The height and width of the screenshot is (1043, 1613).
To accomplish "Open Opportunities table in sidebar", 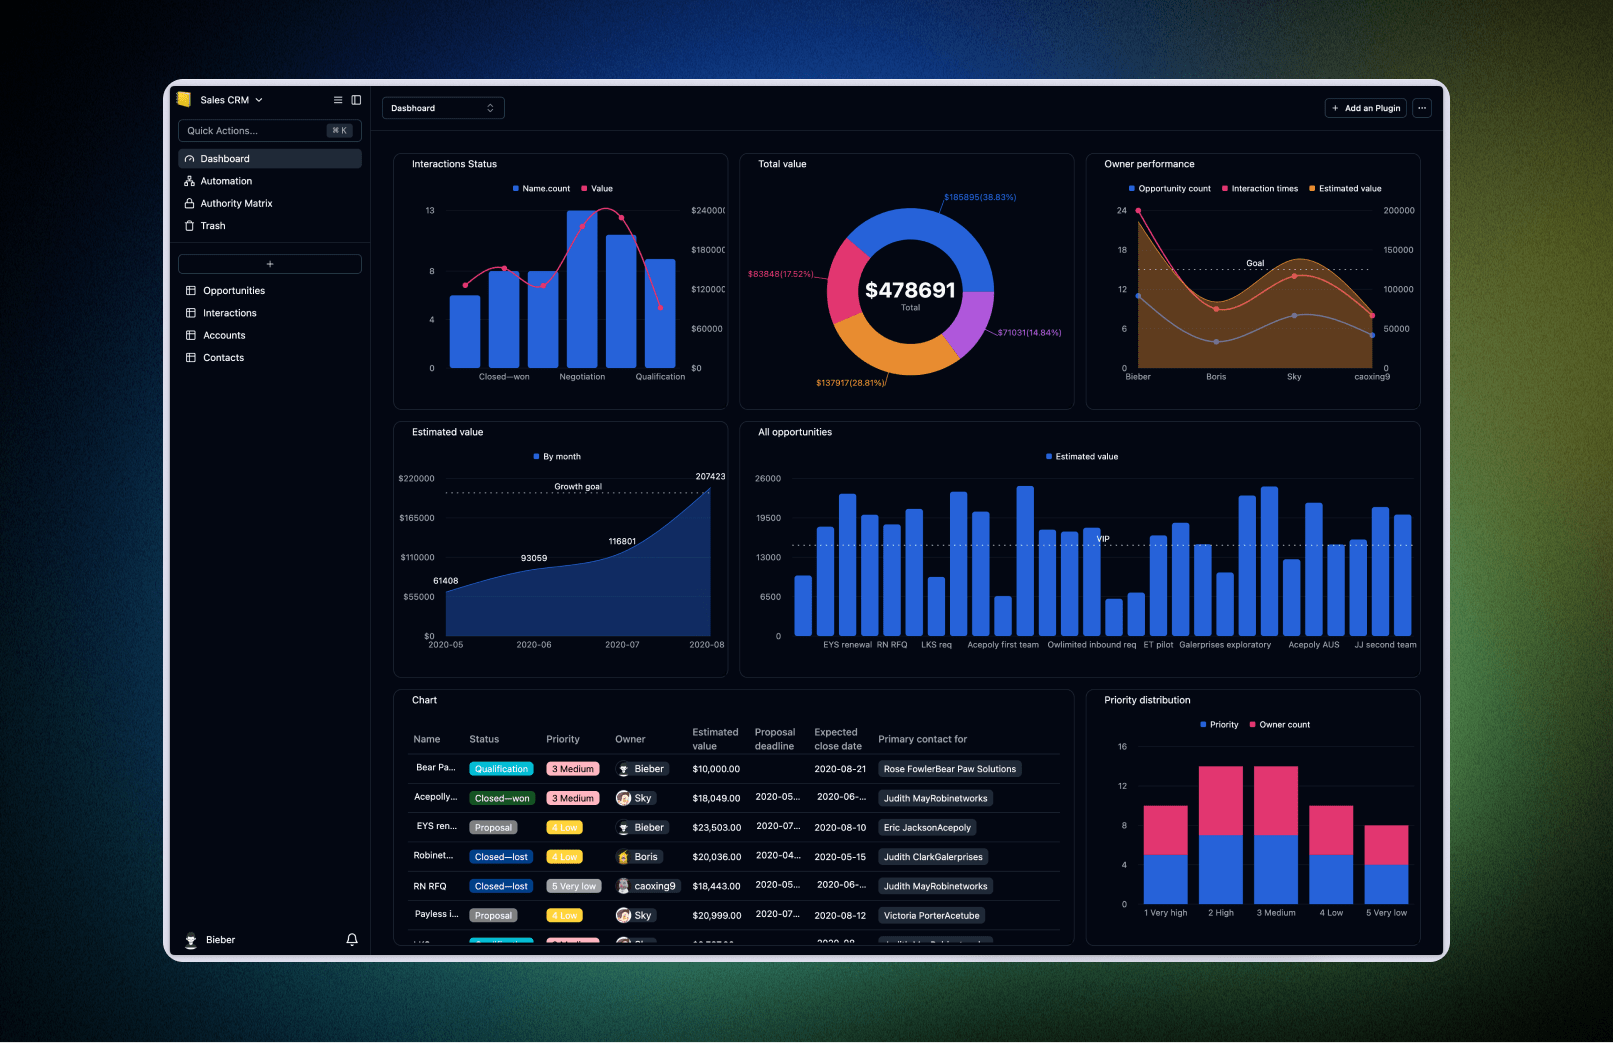I will (270, 291).
